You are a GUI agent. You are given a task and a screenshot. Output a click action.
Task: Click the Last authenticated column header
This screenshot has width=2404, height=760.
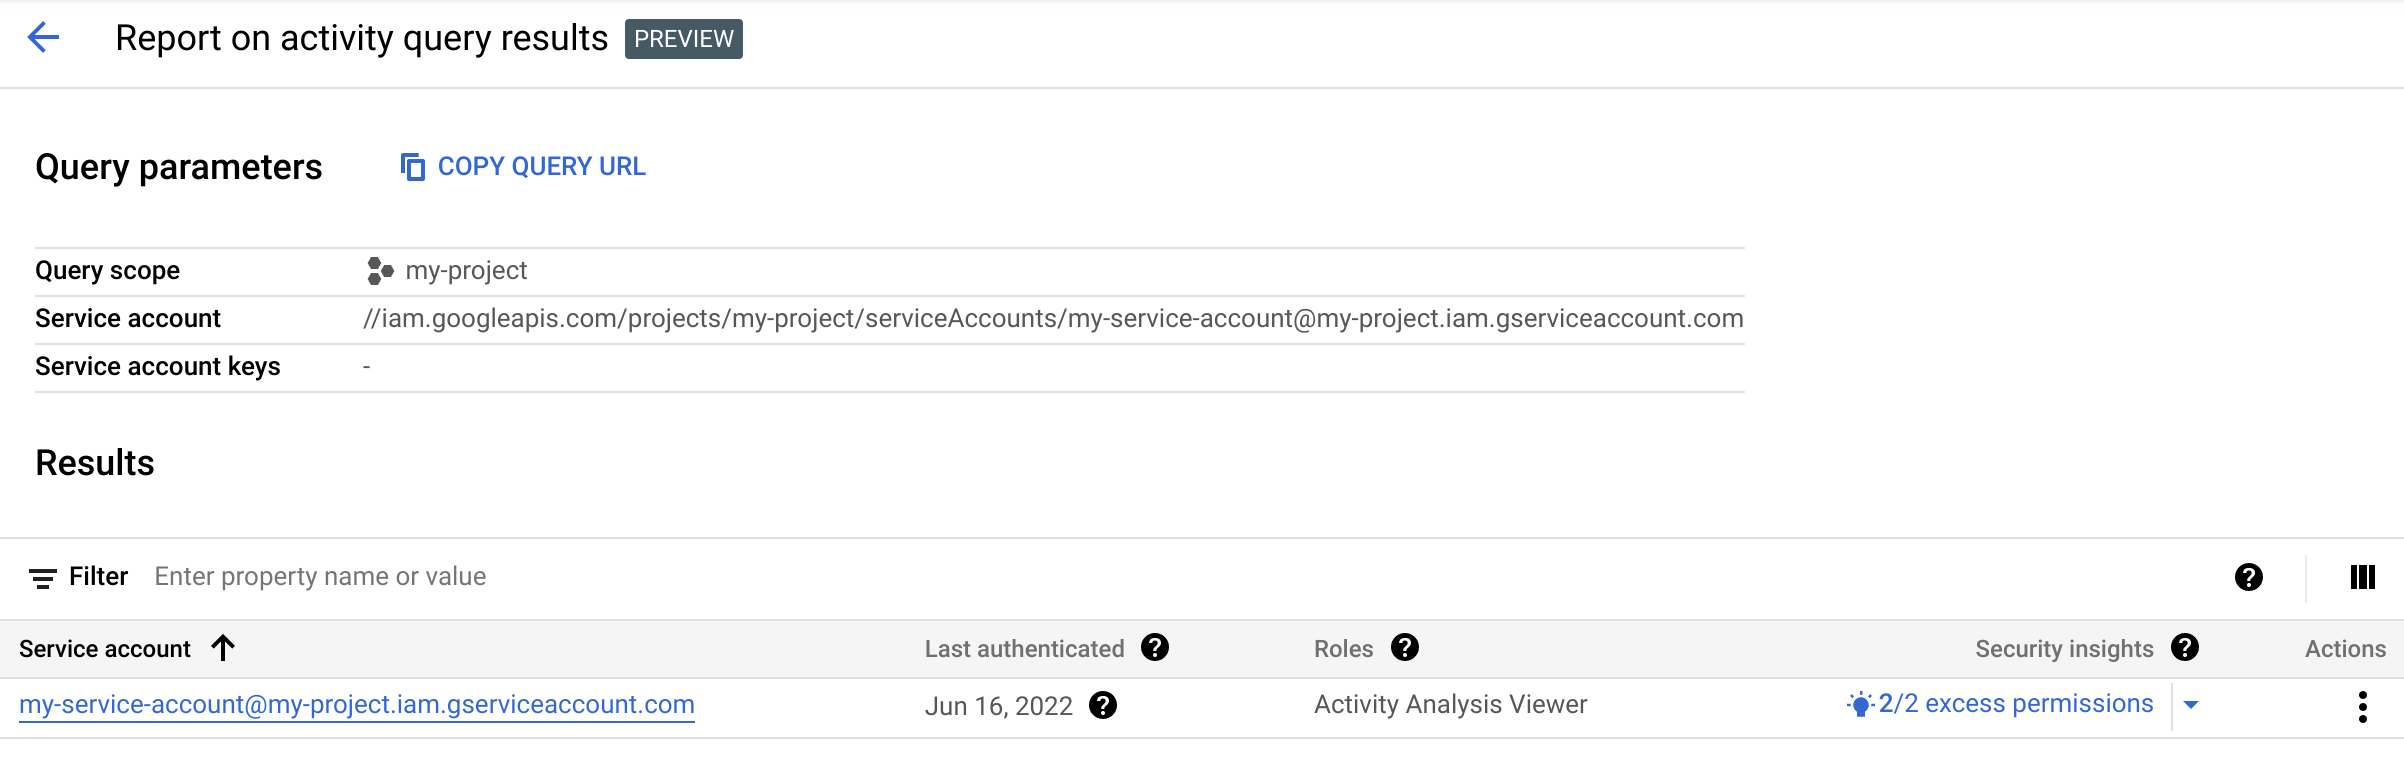1024,649
